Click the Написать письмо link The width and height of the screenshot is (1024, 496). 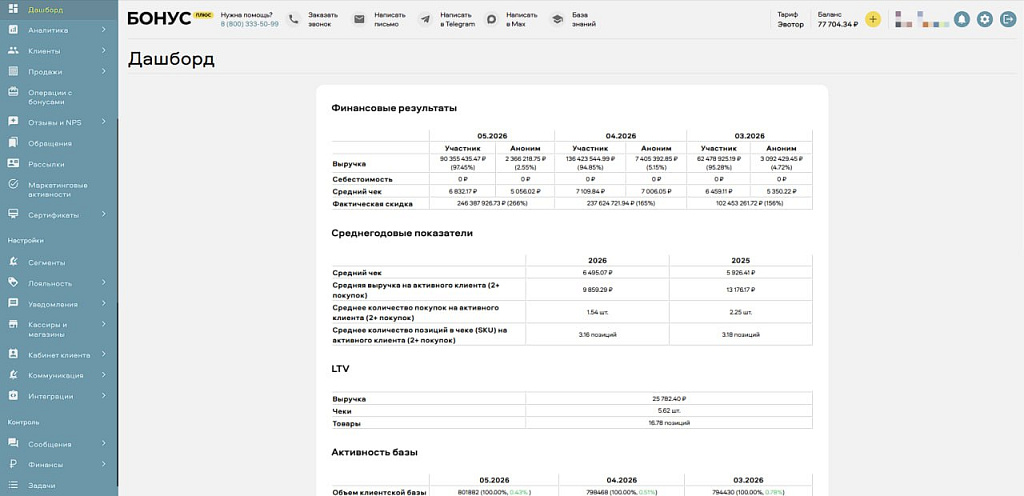[x=390, y=20]
